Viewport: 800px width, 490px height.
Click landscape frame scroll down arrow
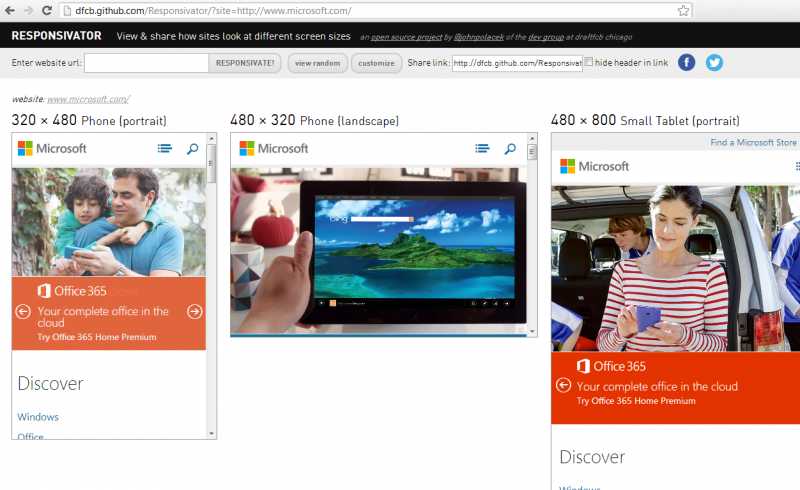click(532, 331)
